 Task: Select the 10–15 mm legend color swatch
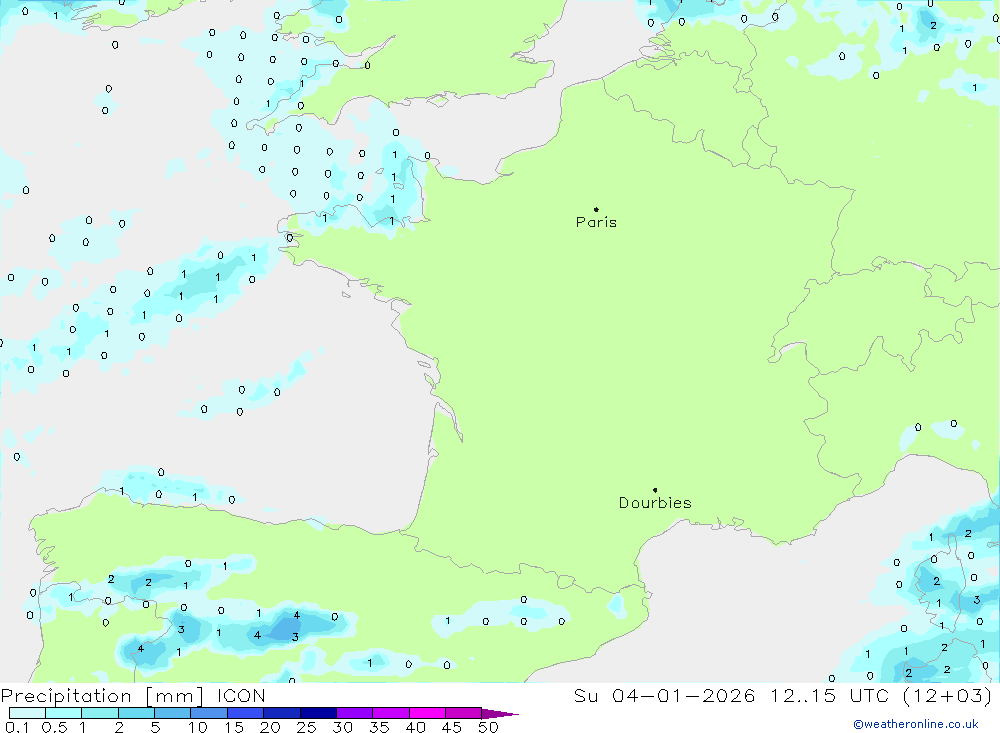click(209, 713)
